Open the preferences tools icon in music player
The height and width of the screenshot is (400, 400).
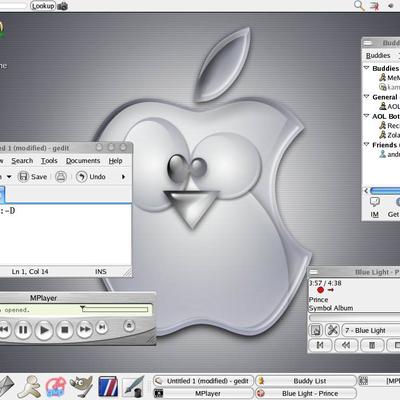(x=332, y=330)
